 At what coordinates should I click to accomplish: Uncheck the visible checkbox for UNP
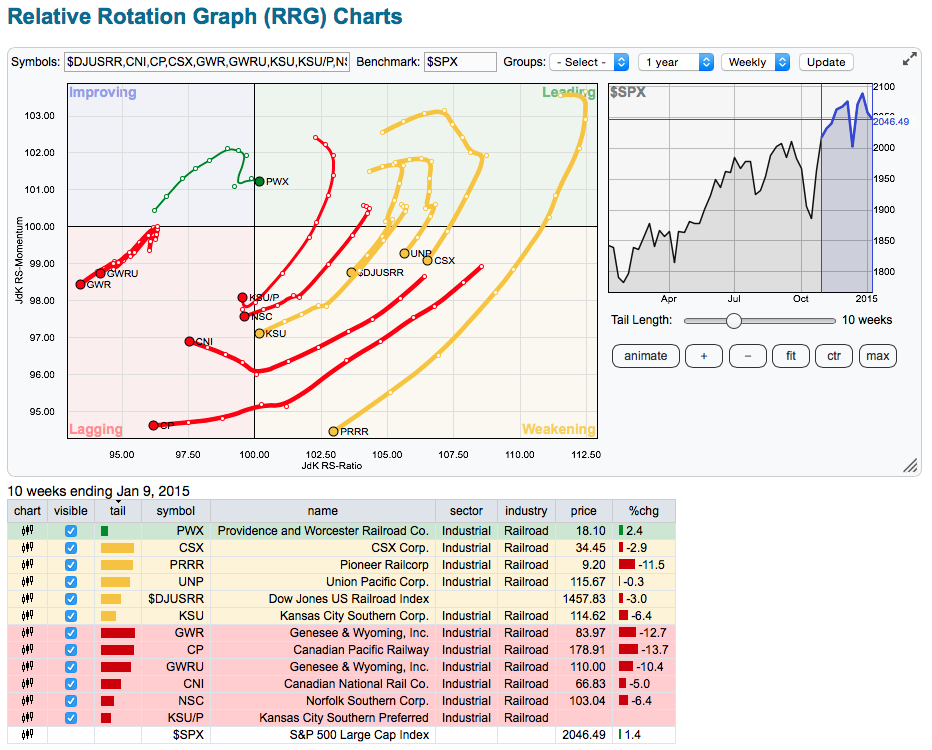pyautogui.click(x=71, y=582)
